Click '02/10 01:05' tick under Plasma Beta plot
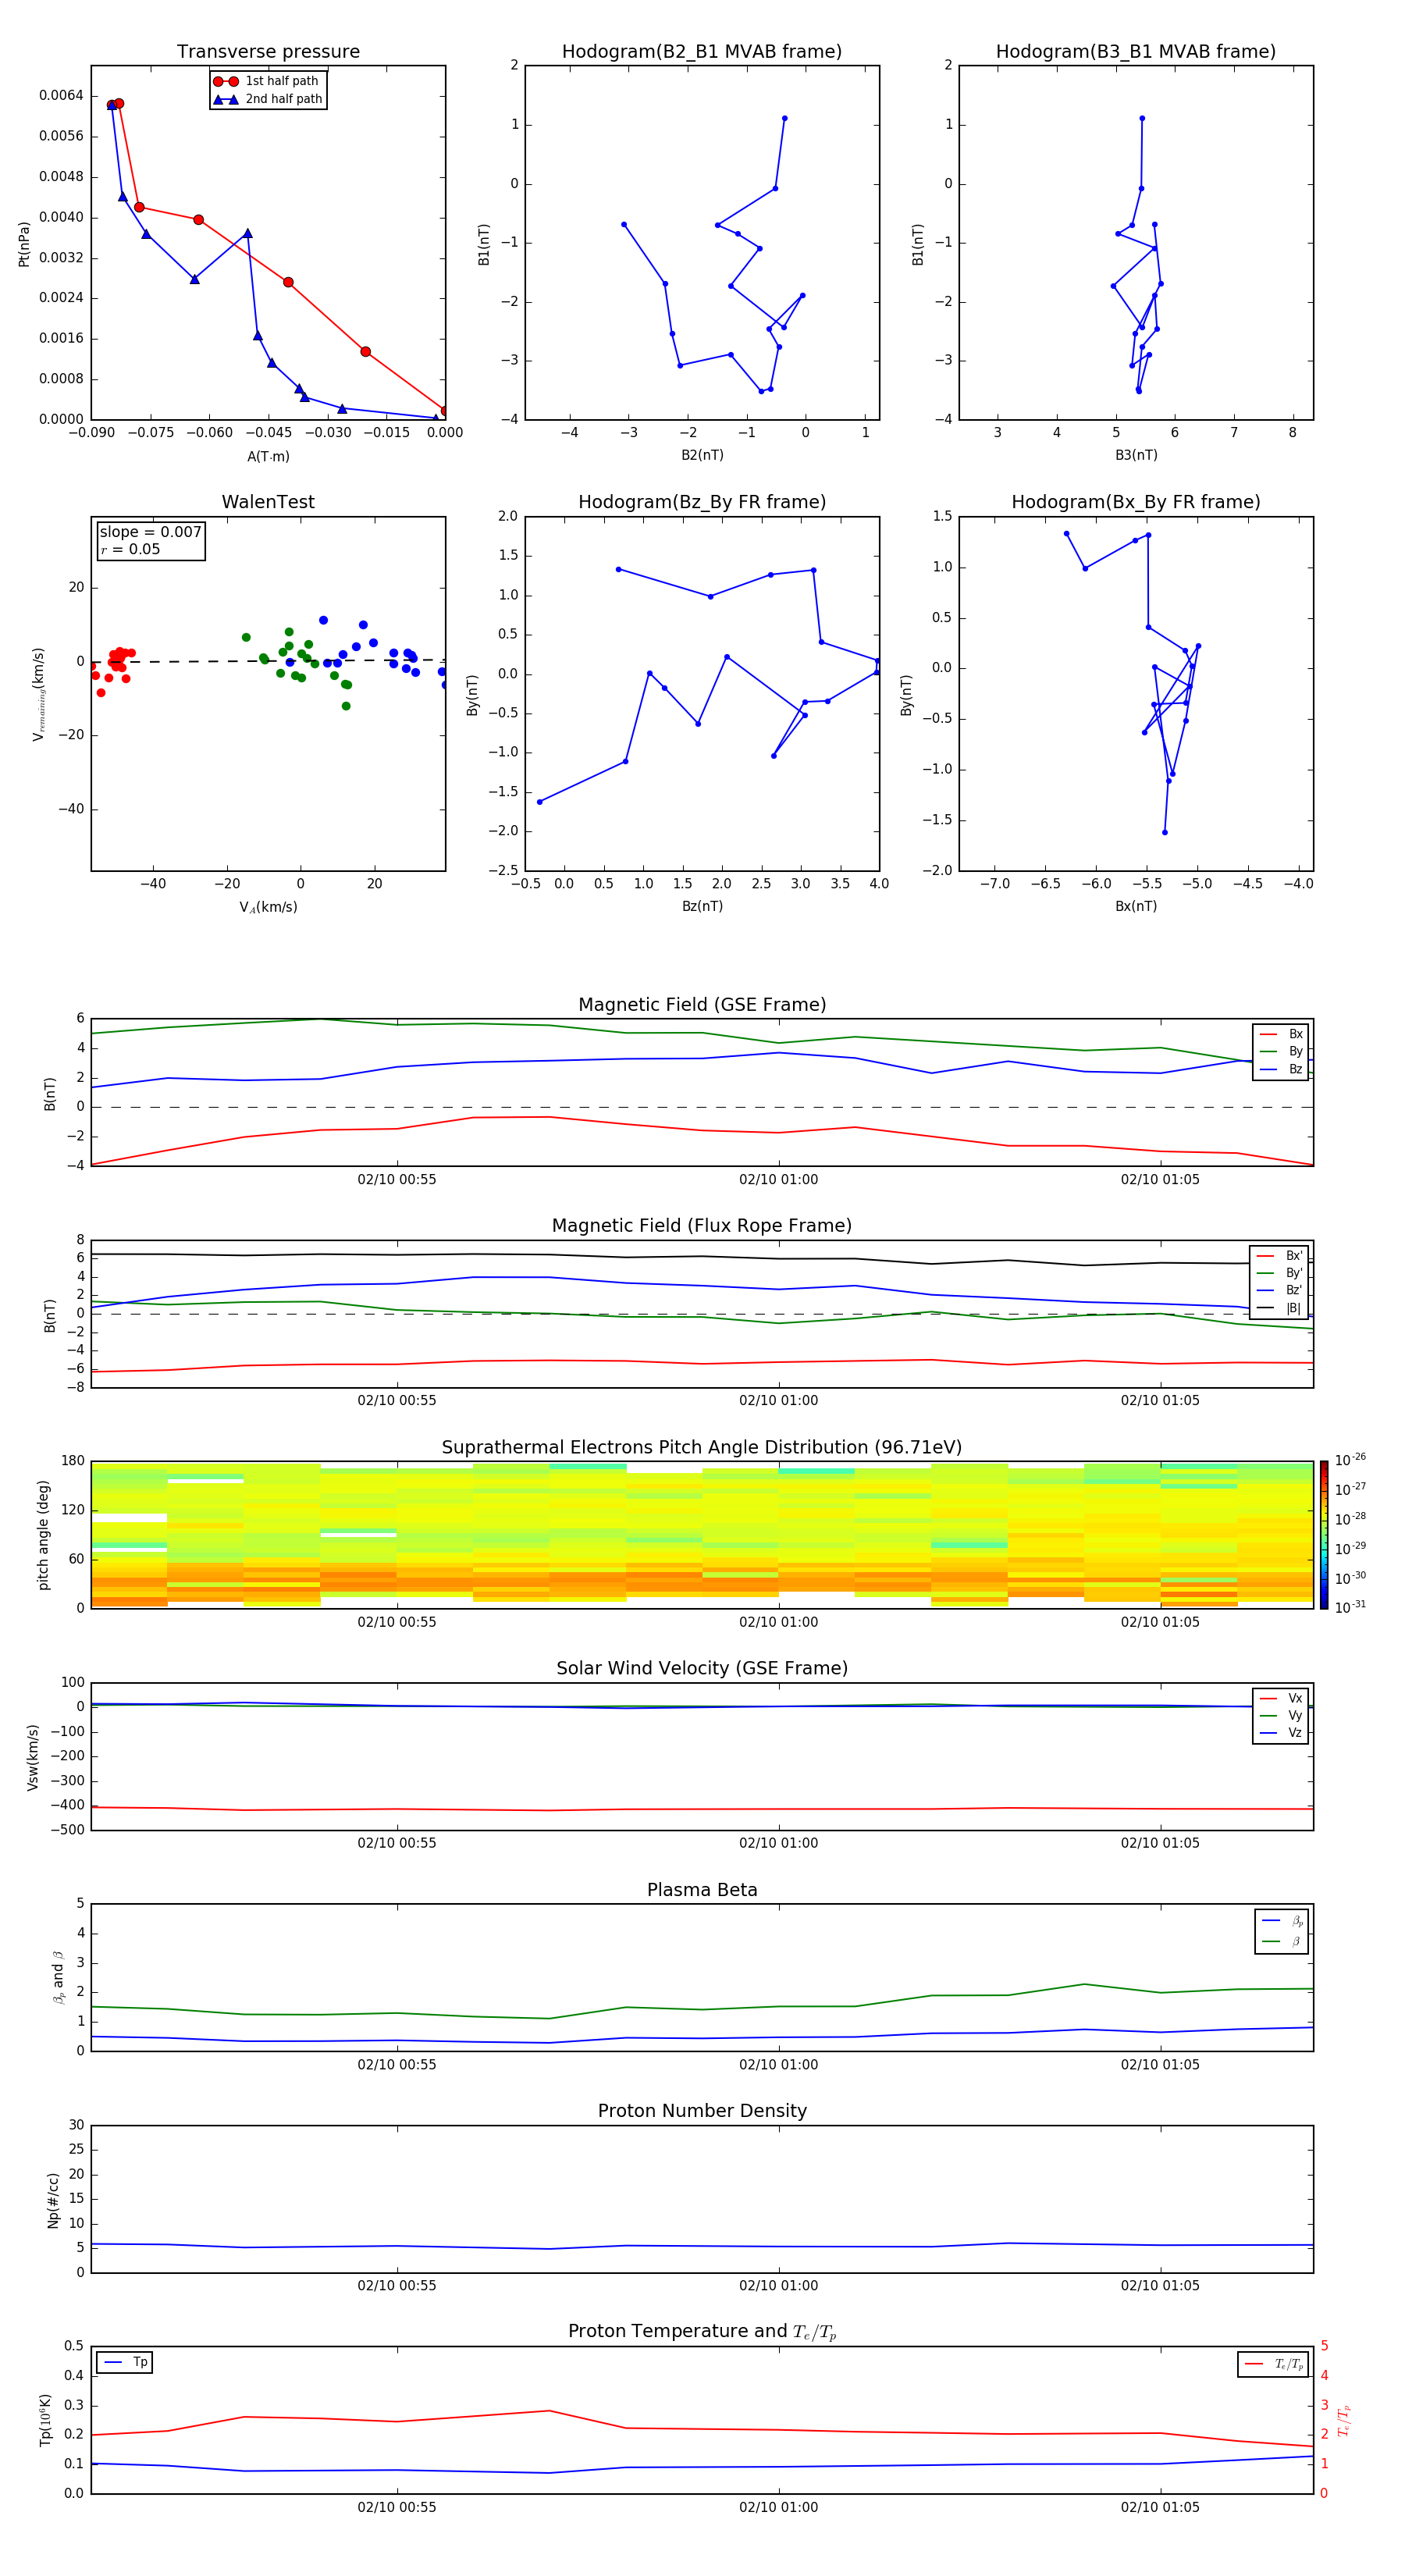 point(1160,2064)
